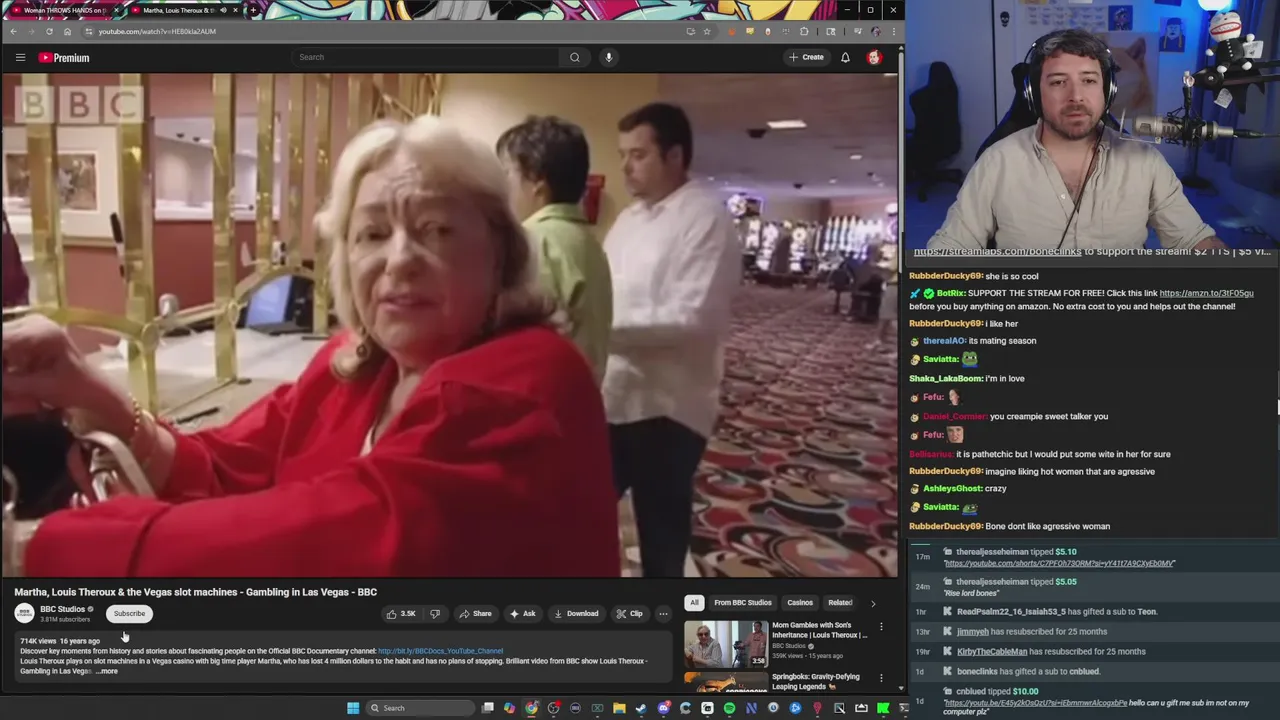Open BBC Studios channel avatar
Viewport: 1280px width, 720px height.
(x=24, y=613)
